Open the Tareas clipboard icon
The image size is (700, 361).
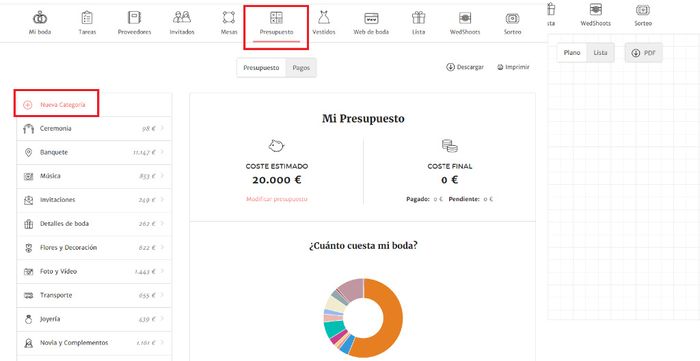pos(87,18)
